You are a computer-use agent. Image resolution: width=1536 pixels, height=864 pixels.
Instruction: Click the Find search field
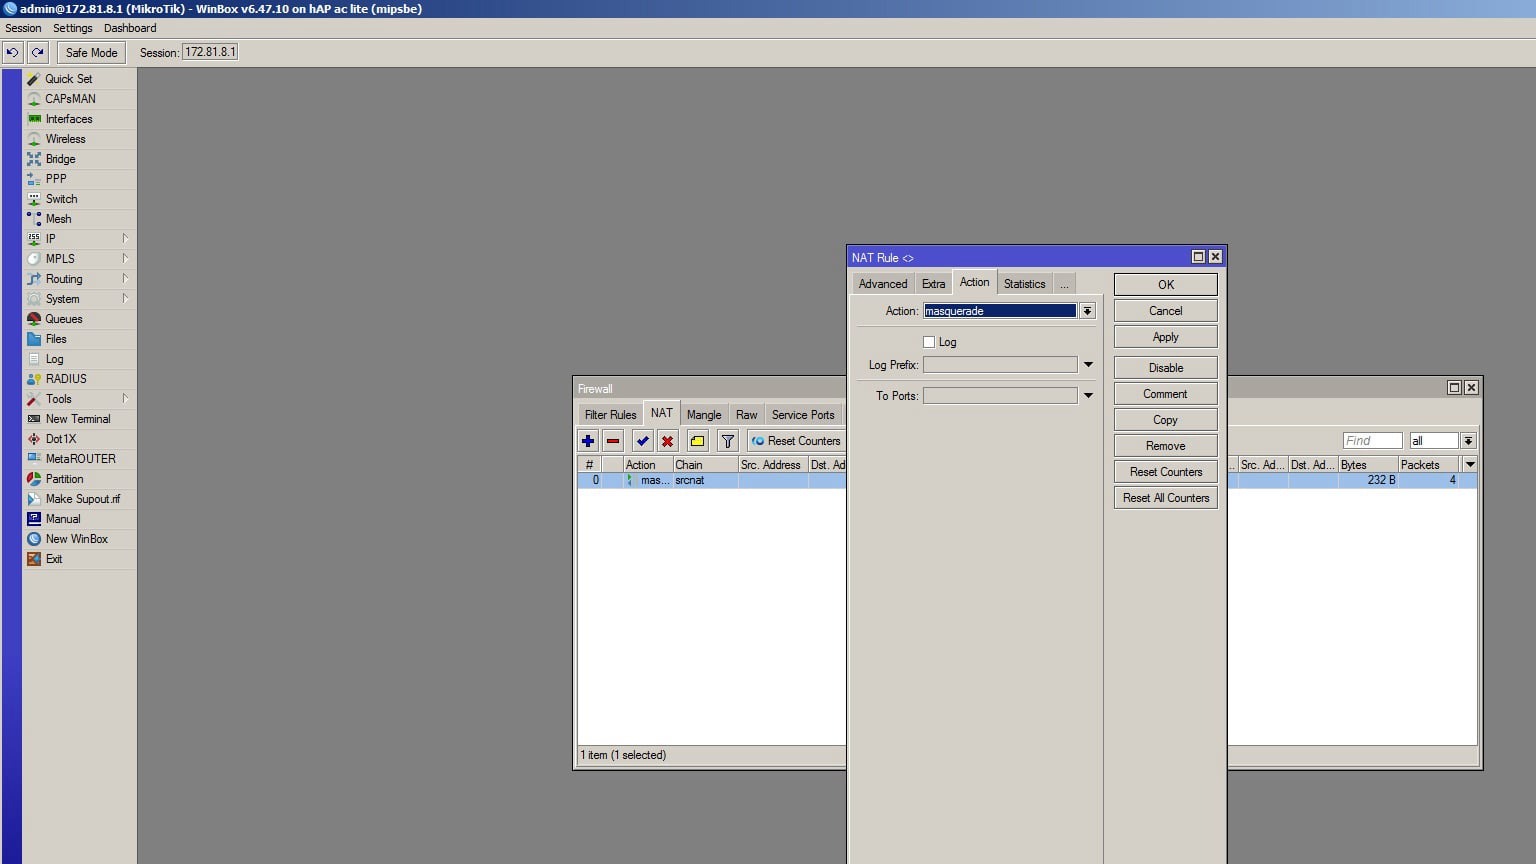point(1371,441)
